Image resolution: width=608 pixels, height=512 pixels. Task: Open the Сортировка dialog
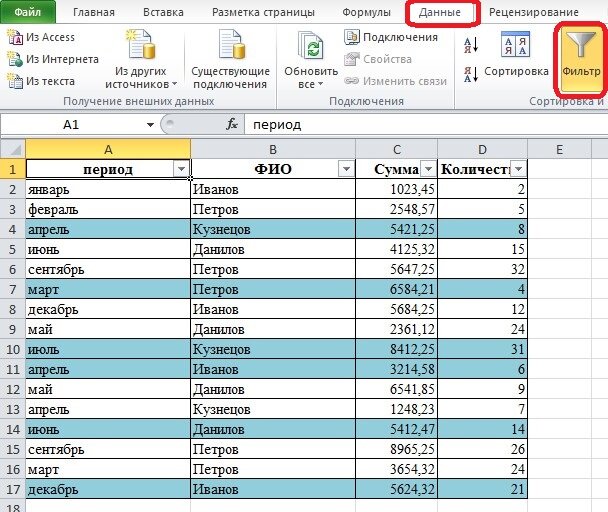point(516,54)
